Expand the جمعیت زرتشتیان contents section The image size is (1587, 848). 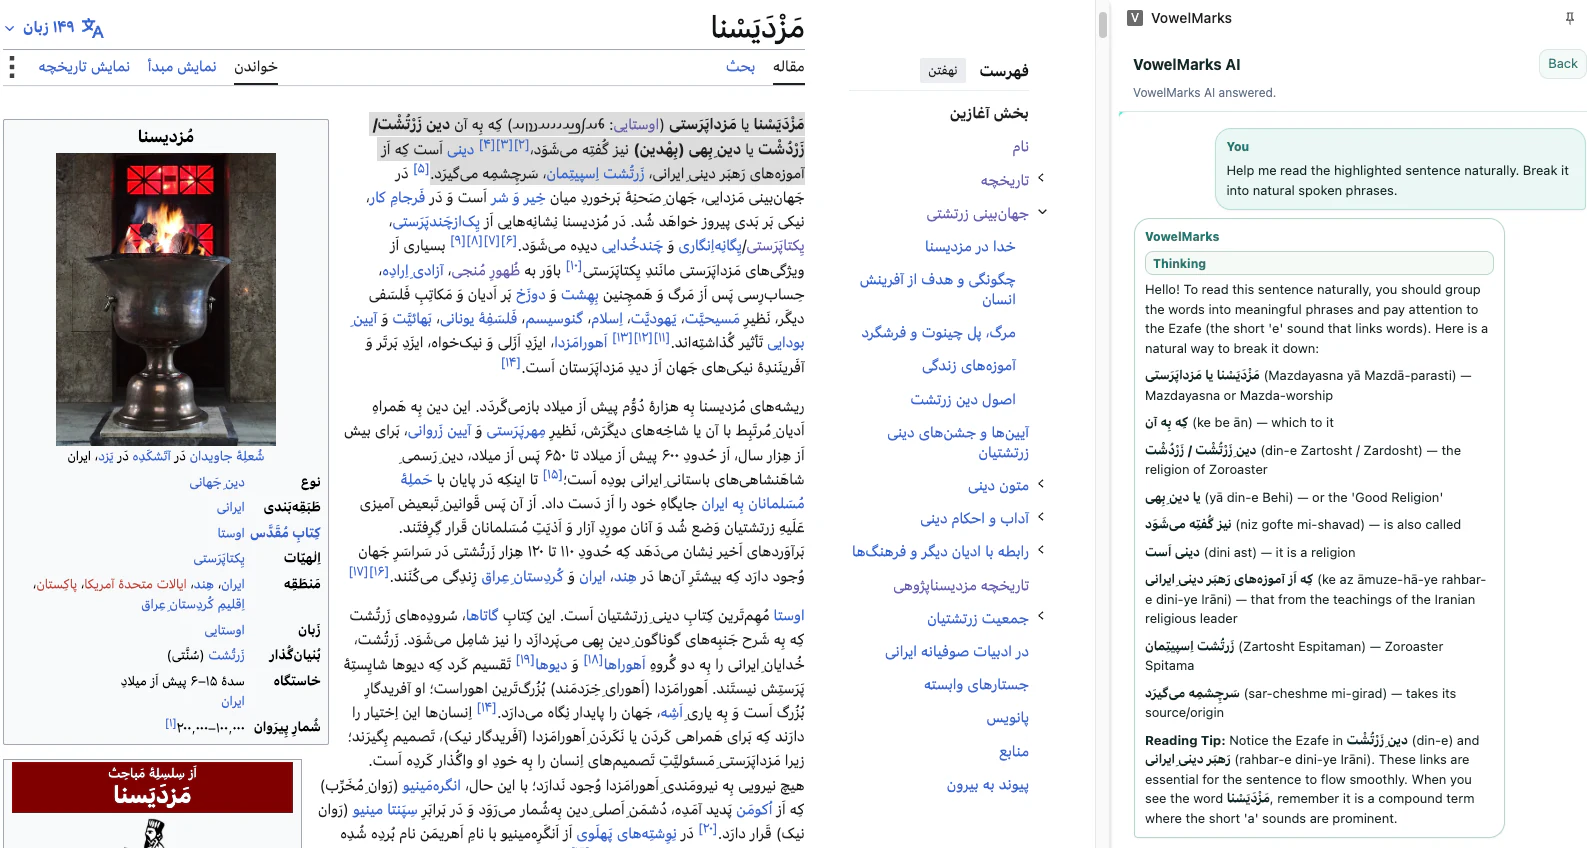click(1041, 617)
